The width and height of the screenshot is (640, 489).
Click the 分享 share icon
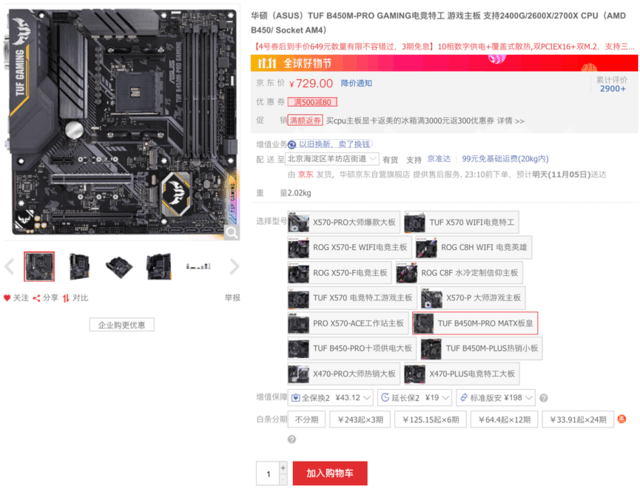tap(36, 298)
